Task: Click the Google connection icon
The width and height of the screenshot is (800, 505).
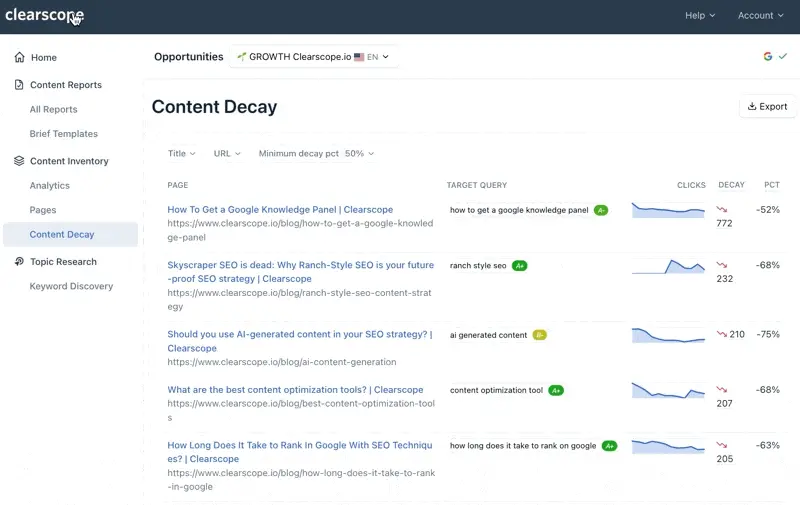Action: 767,56
